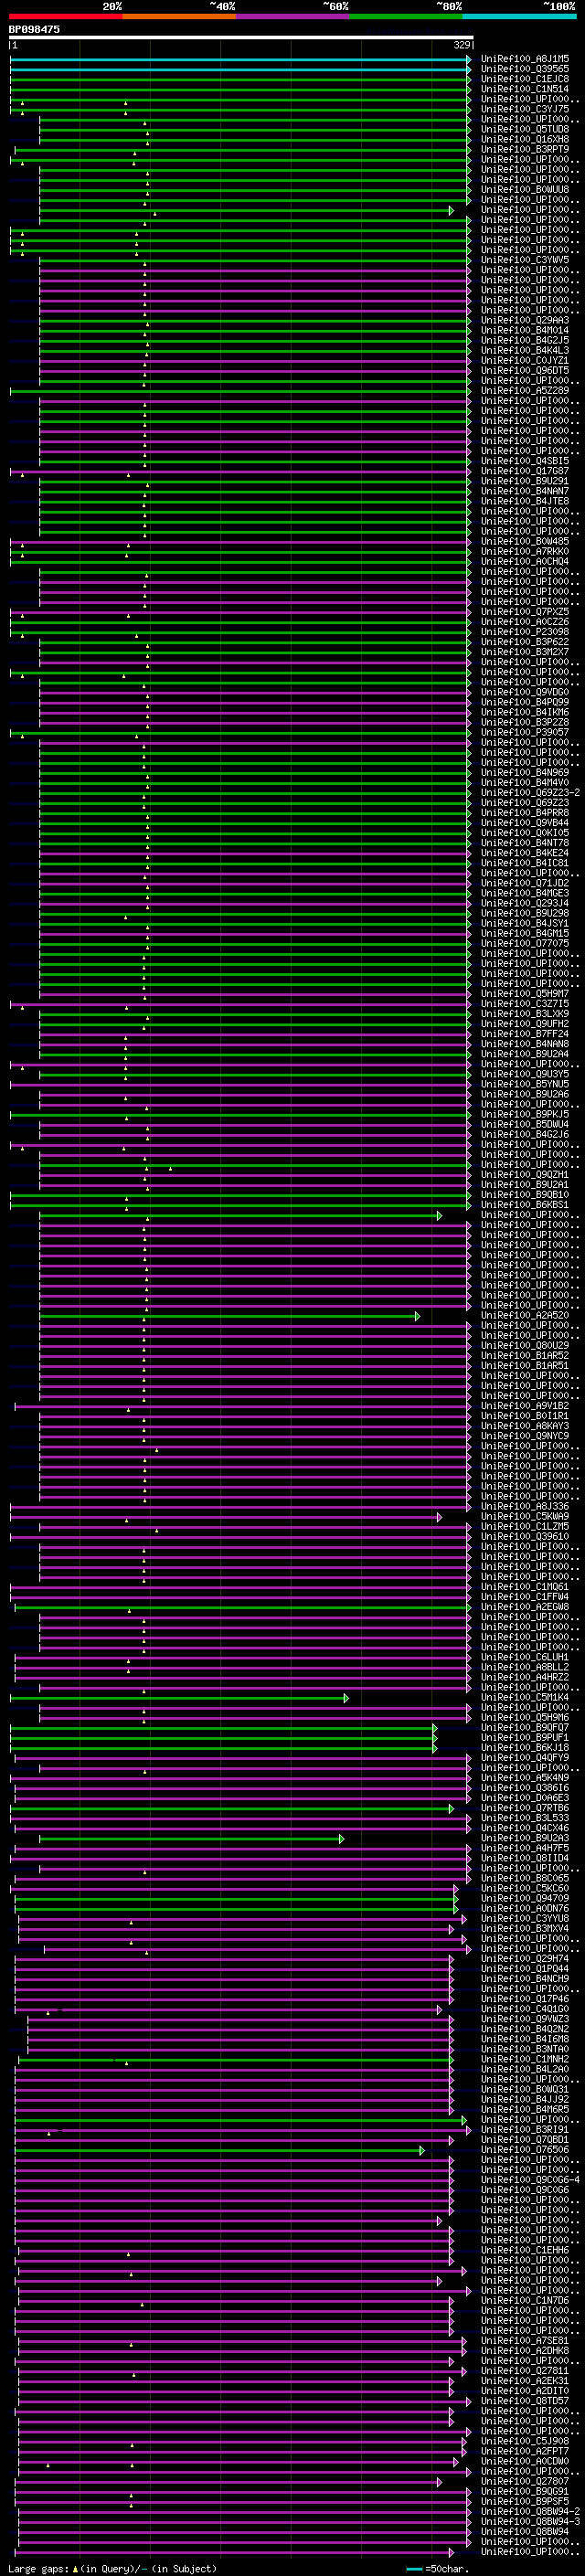585x2576 pixels.
Task: Select hit UniRef100_Q94709
Action: pos(525,1899)
